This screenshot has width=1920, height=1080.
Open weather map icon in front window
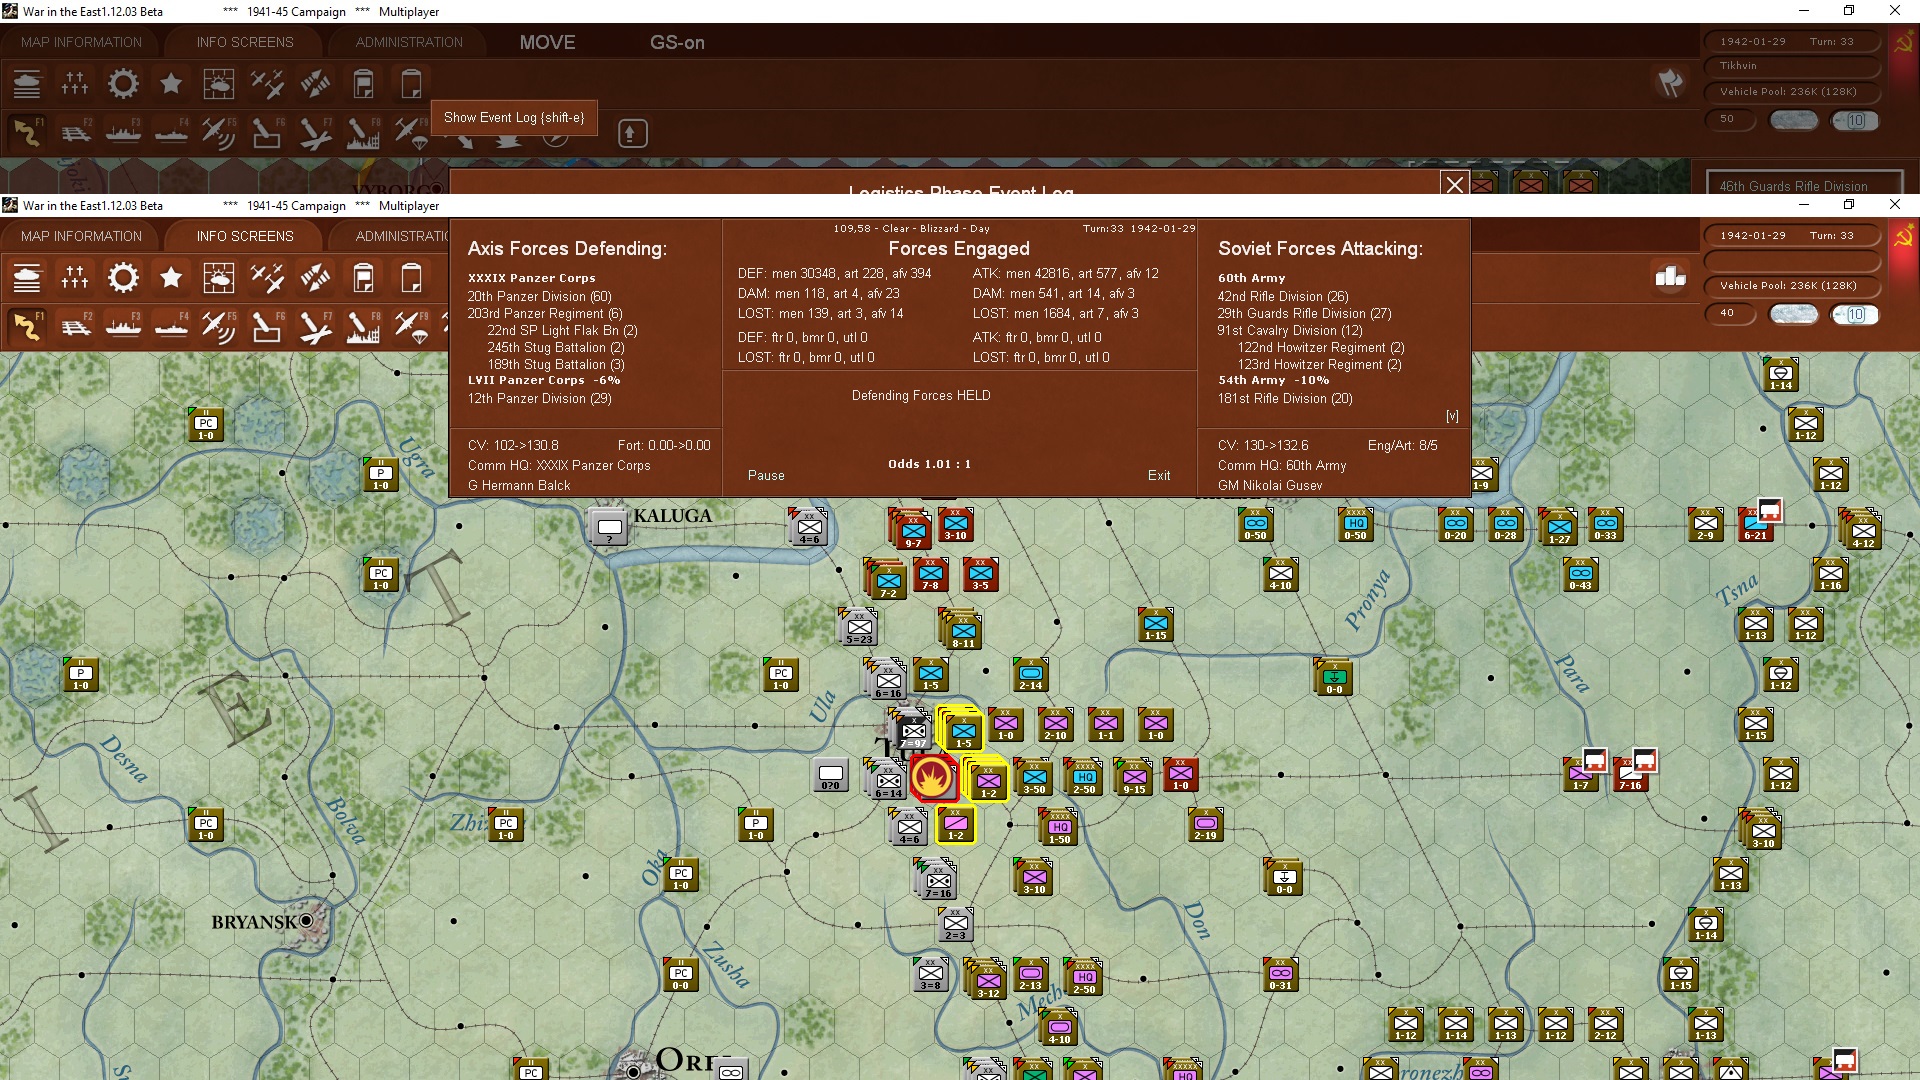click(x=219, y=278)
